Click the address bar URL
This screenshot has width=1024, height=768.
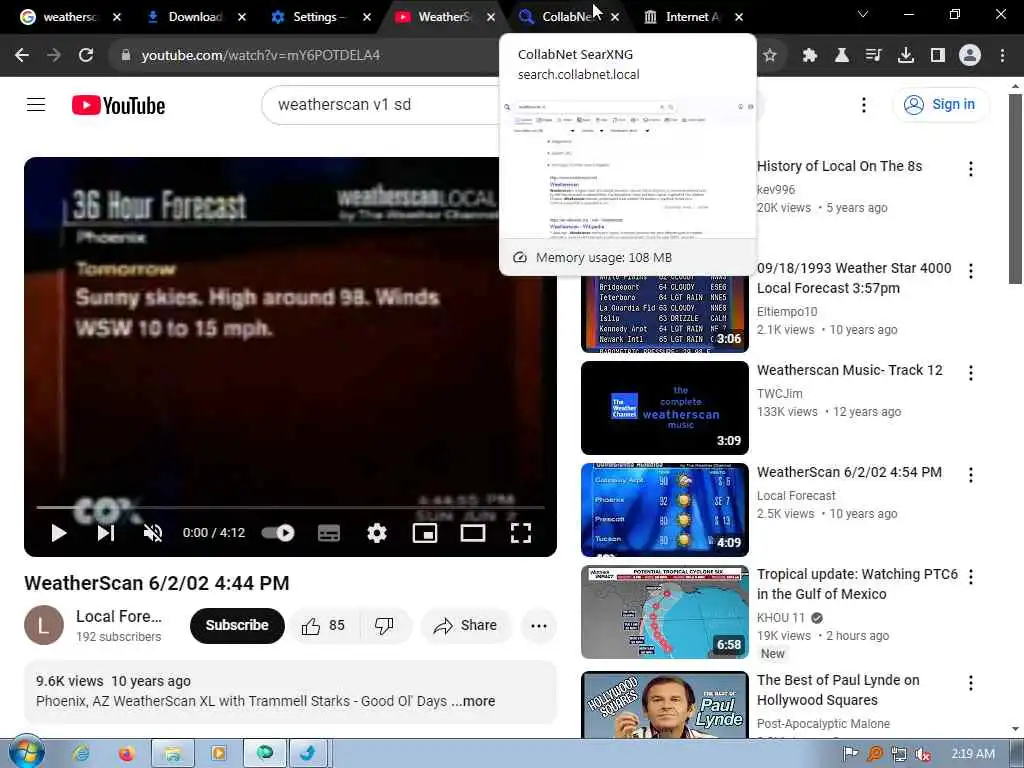261,55
